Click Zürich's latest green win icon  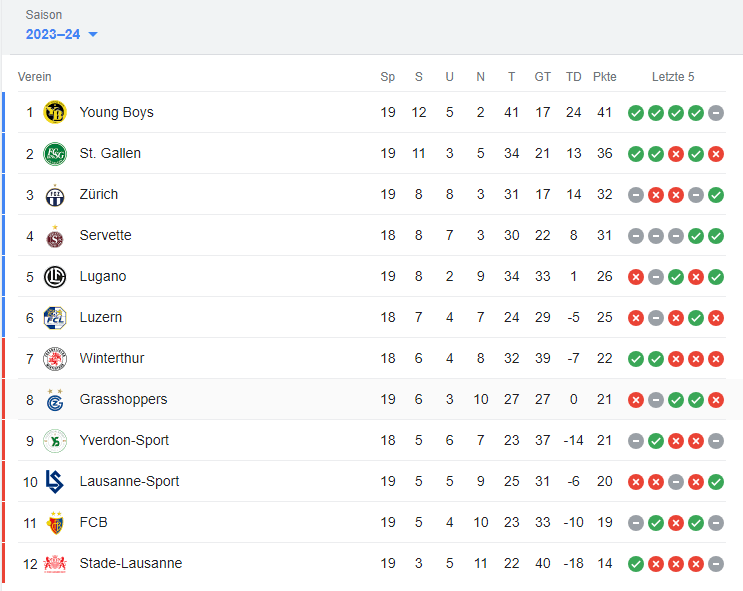pyautogui.click(x=716, y=195)
